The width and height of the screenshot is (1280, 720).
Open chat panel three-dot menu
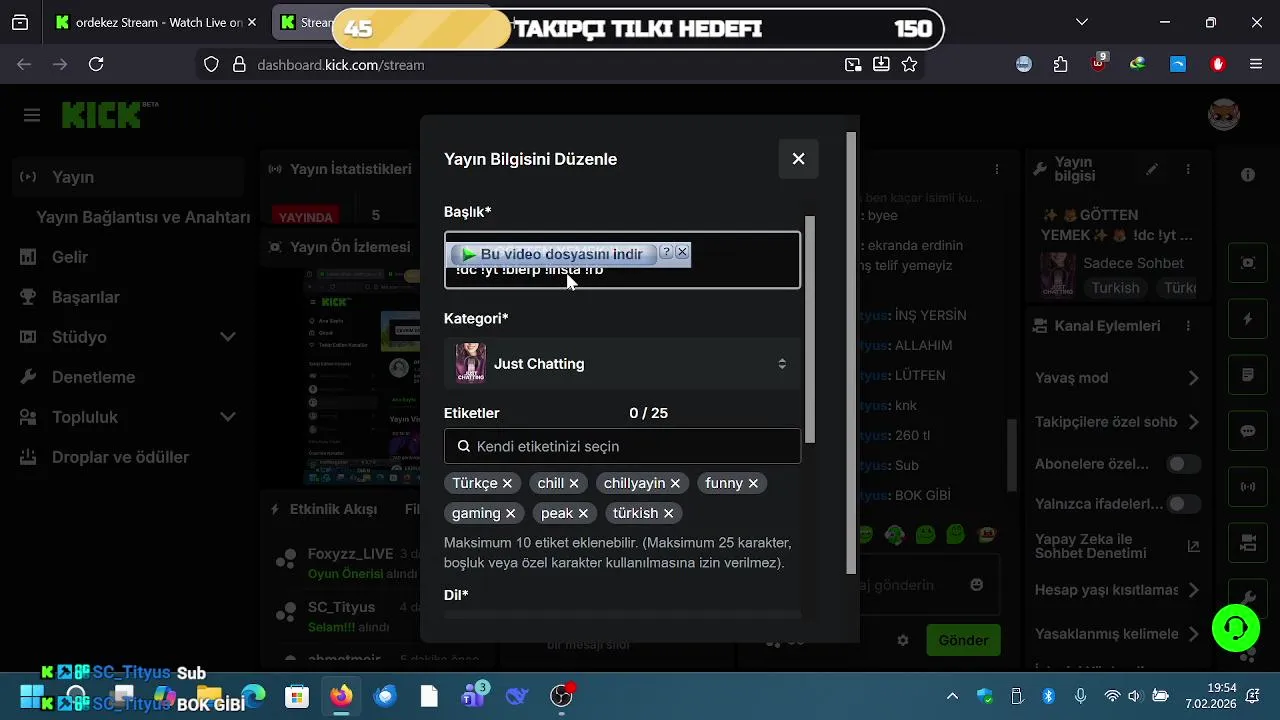pos(997,169)
